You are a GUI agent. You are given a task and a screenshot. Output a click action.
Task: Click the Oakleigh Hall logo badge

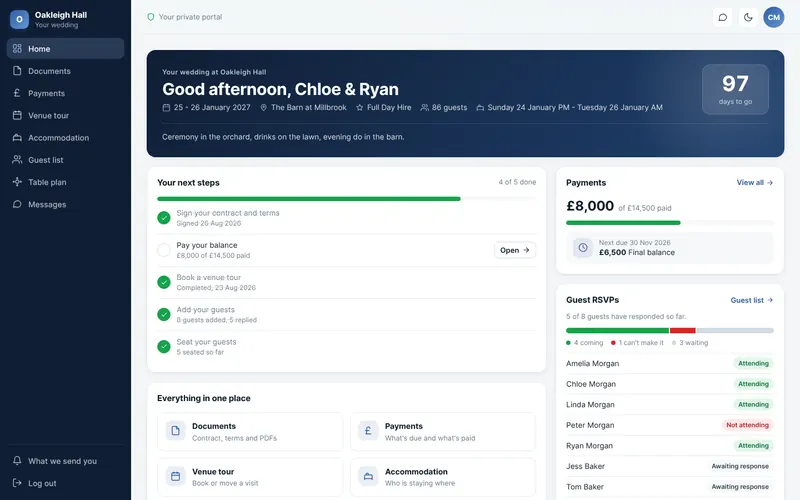19,19
